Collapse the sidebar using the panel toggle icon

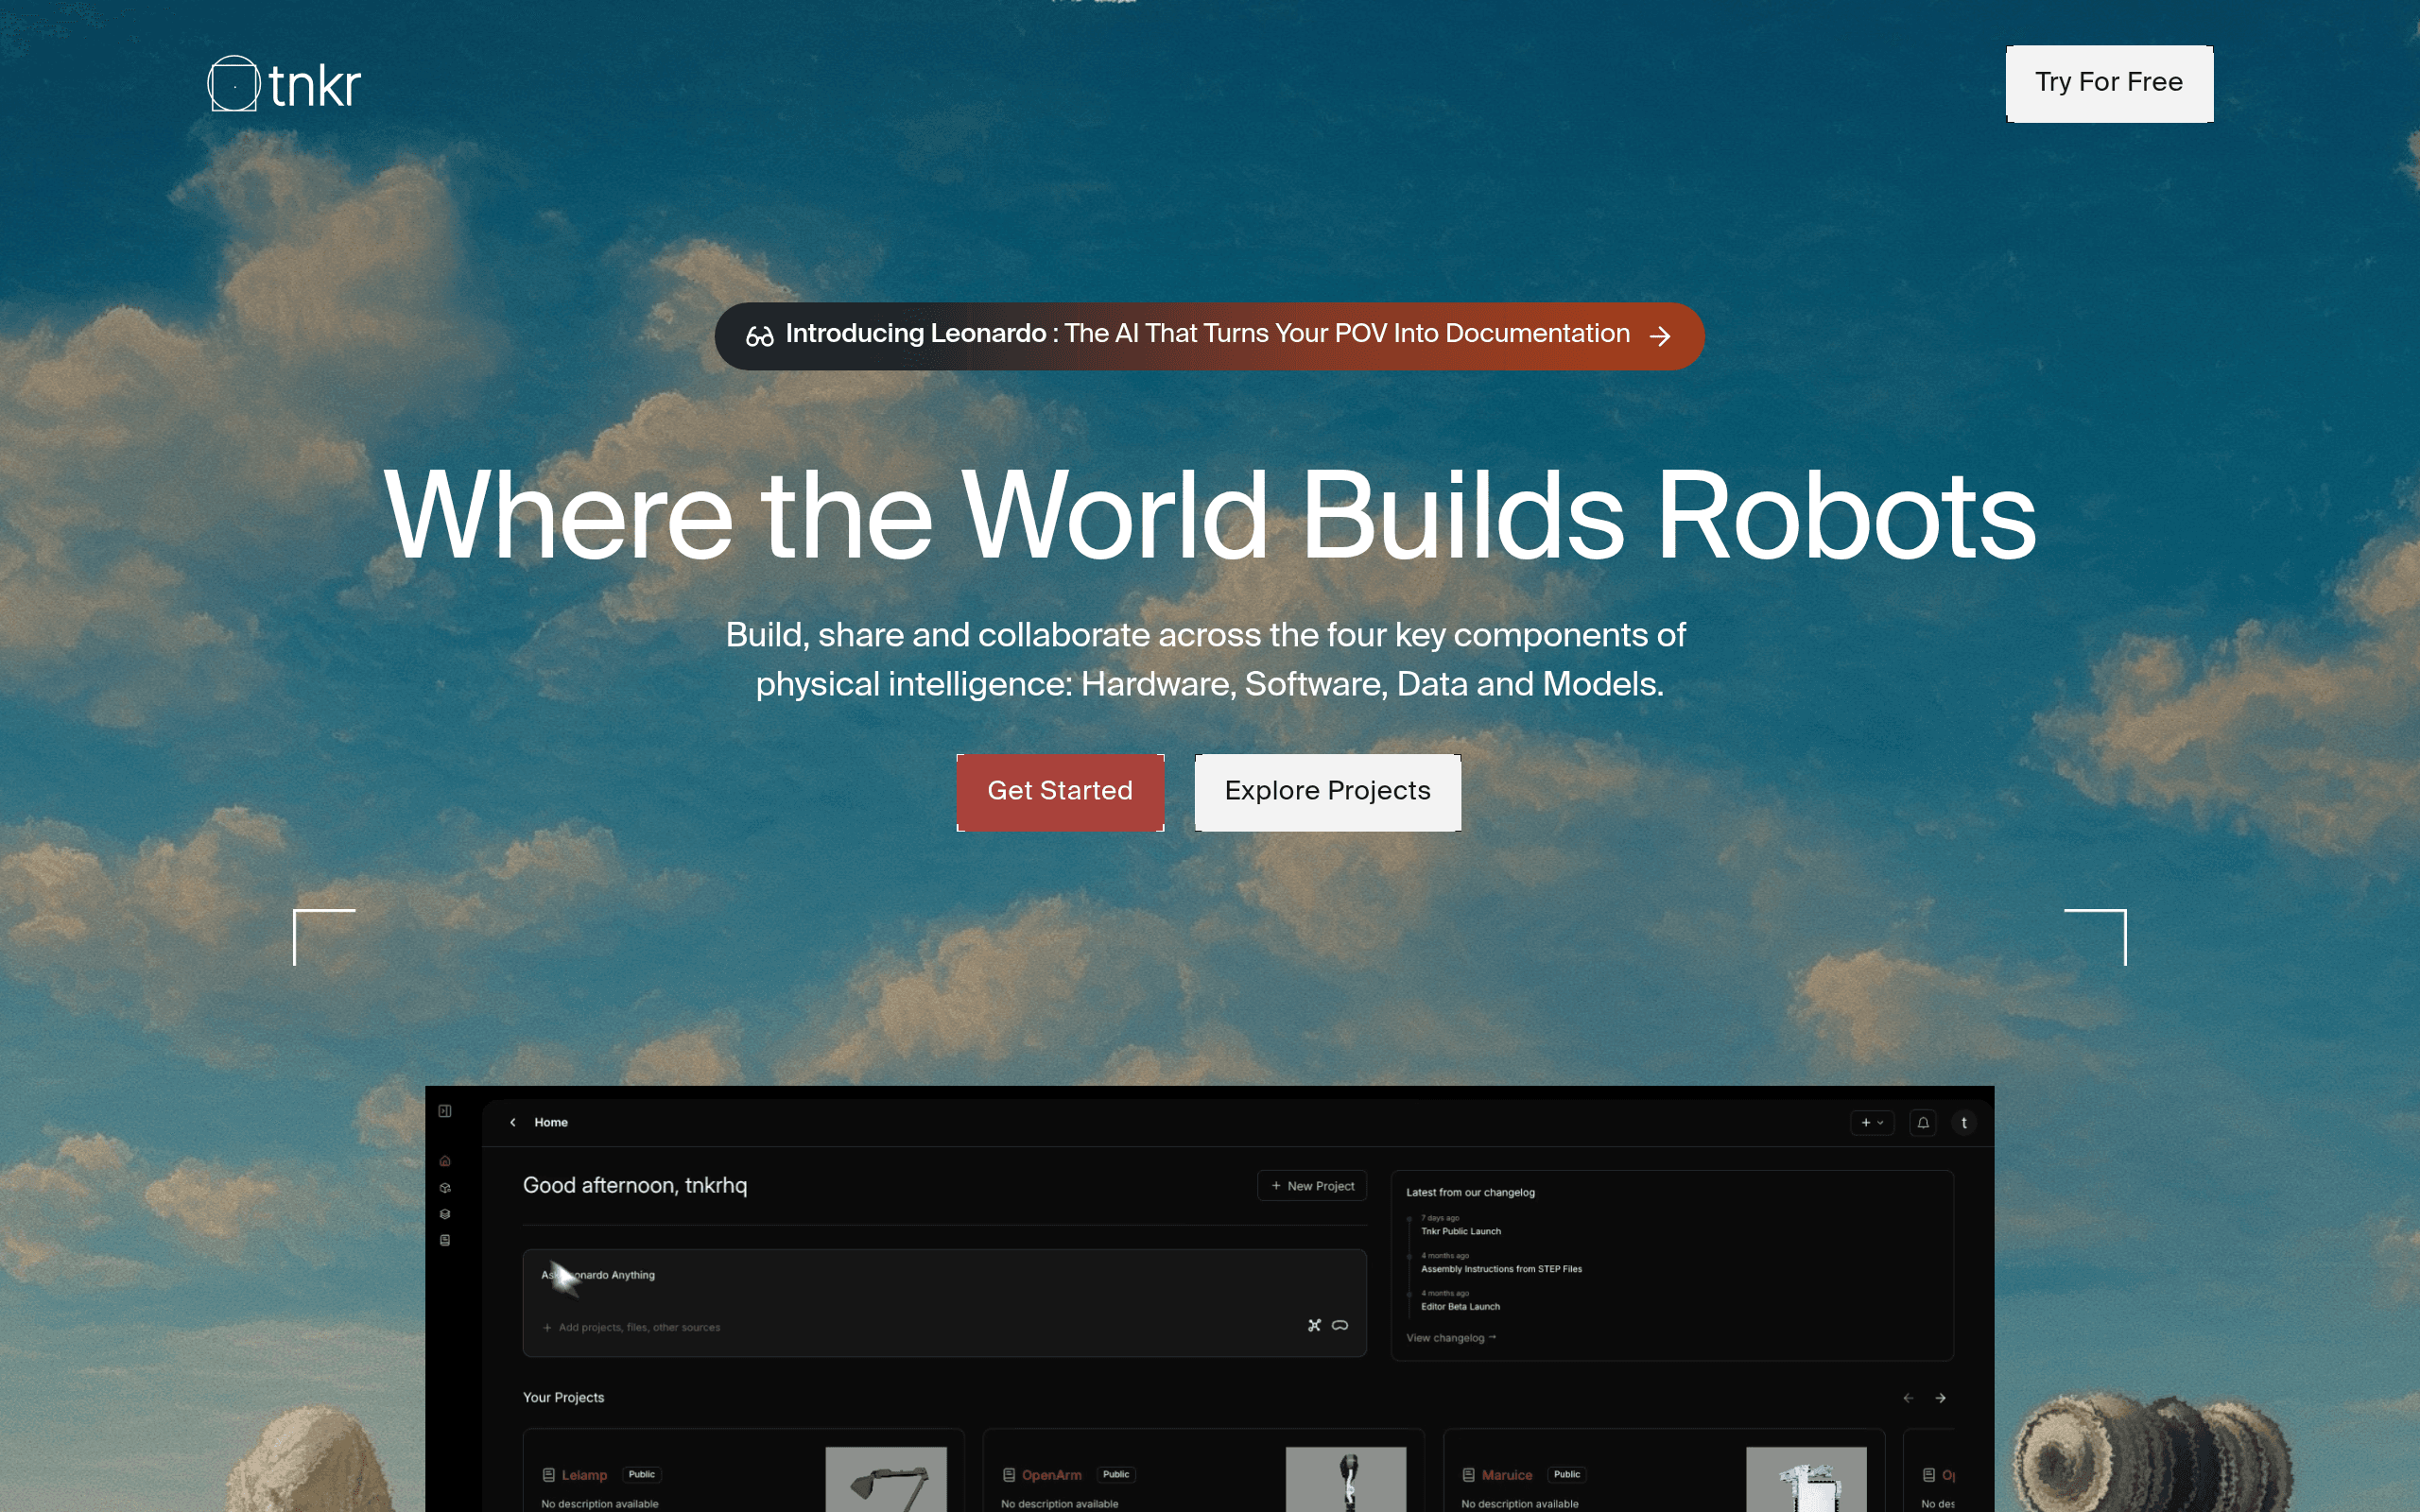pyautogui.click(x=444, y=1110)
